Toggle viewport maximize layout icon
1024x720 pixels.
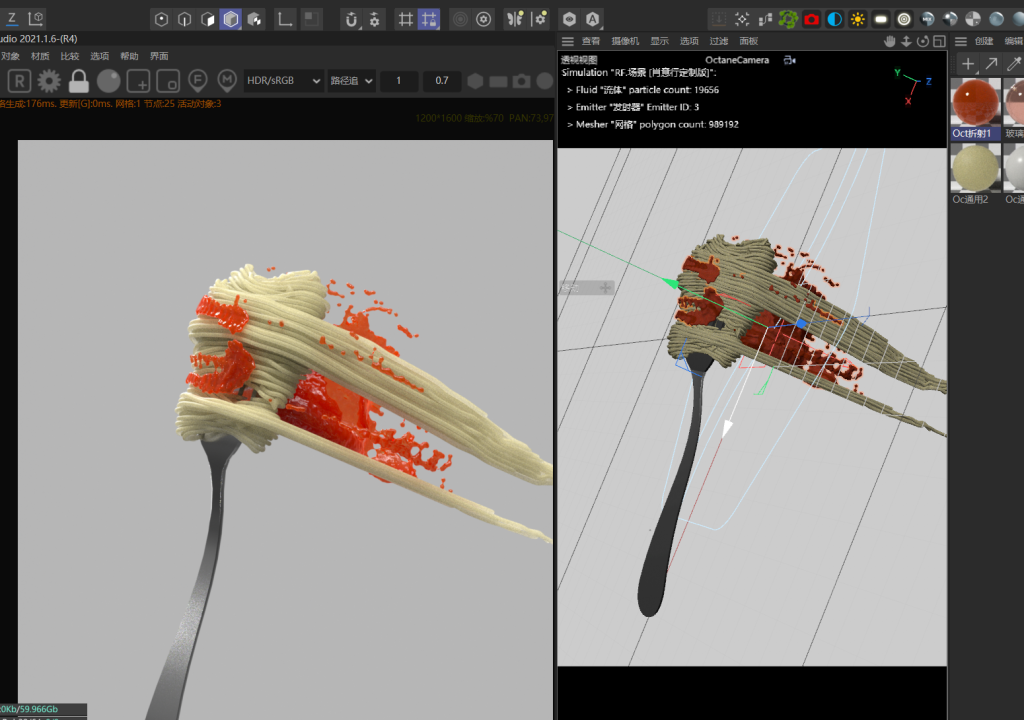point(939,41)
